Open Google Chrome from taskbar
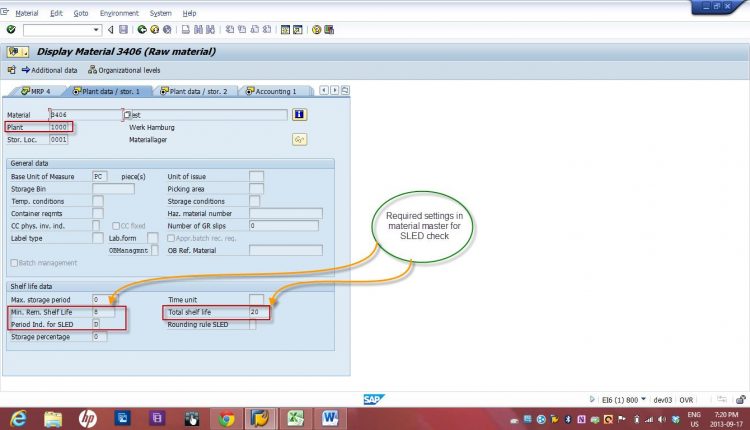The image size is (750, 430). coord(226,419)
